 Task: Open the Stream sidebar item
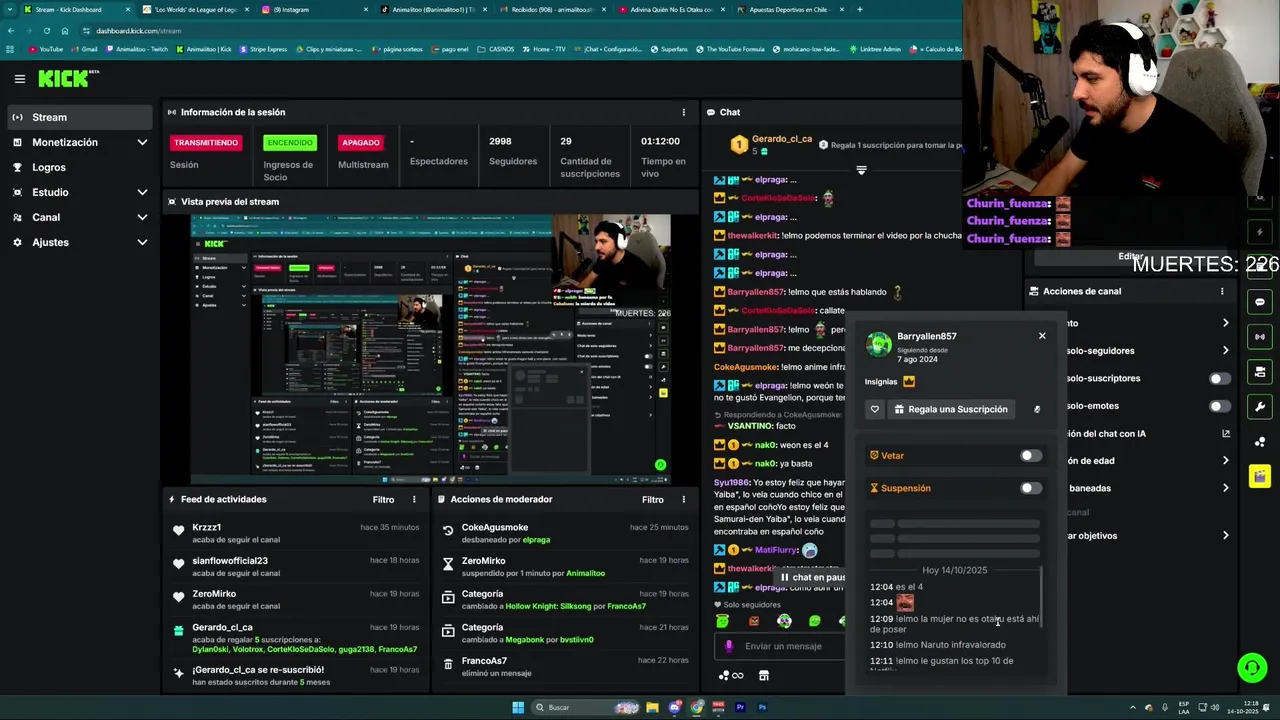click(80, 117)
